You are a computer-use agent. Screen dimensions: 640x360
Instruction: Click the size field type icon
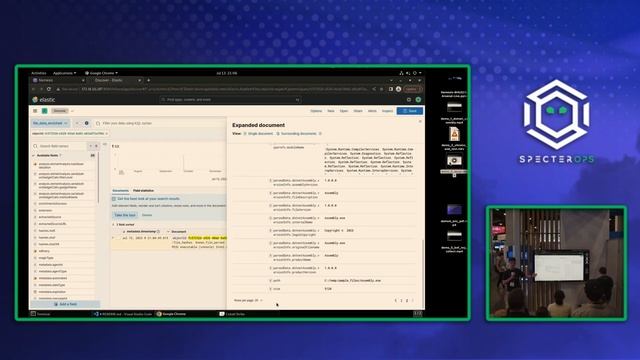coord(270,289)
